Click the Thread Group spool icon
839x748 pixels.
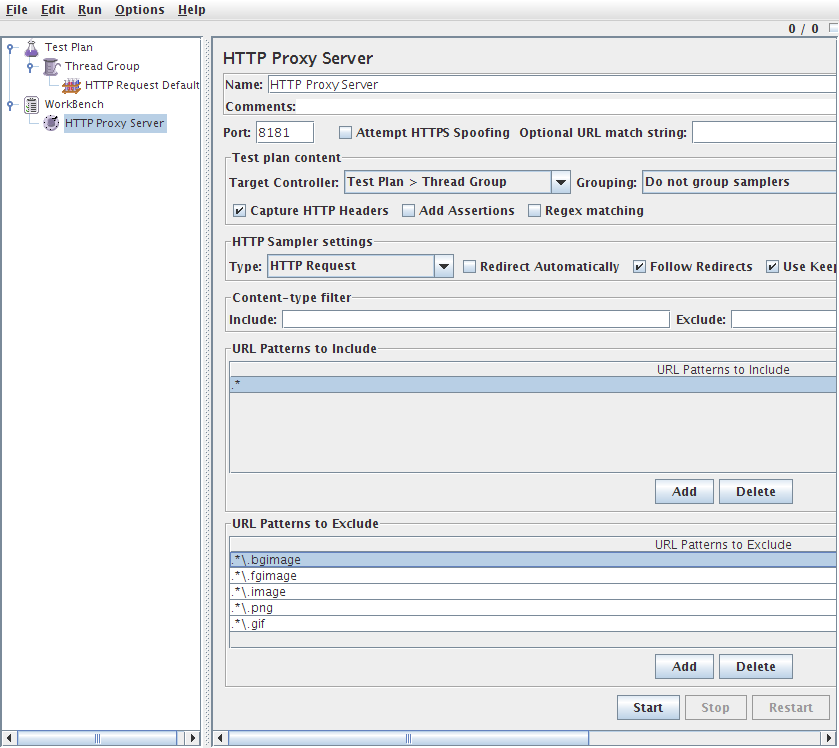(51, 67)
